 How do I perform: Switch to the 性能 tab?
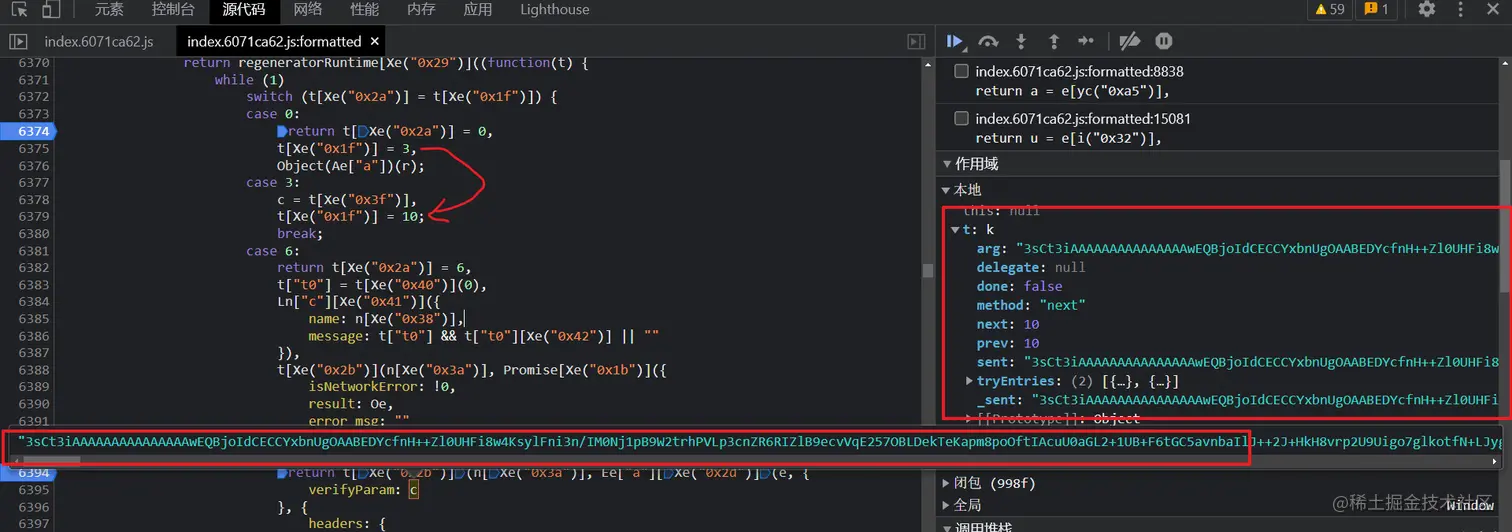364,10
